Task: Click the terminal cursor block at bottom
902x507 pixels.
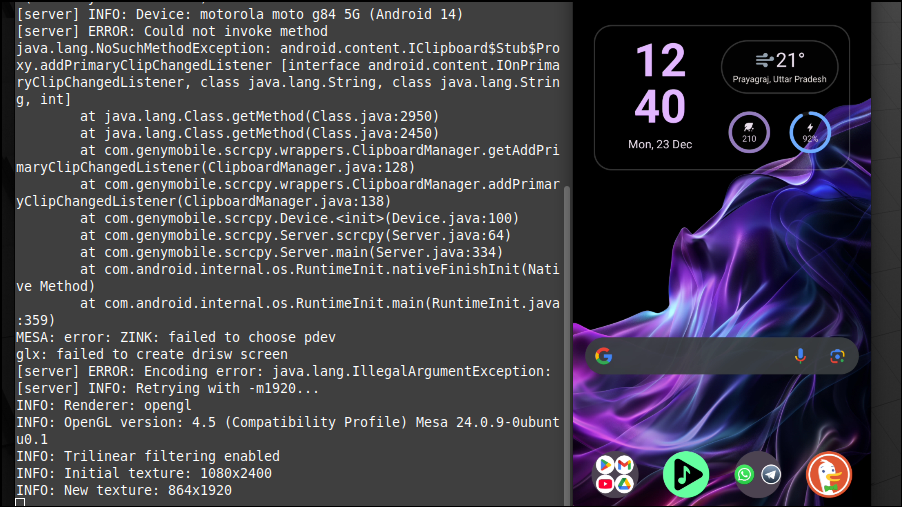Action: coord(20,503)
